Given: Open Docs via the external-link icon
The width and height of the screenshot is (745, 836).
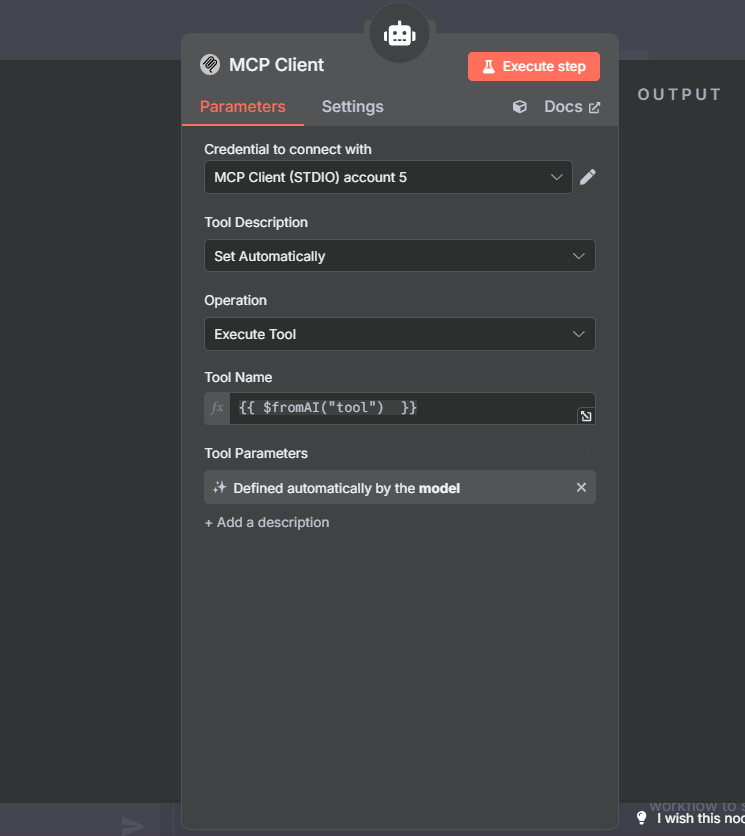Looking at the screenshot, I should (x=597, y=106).
